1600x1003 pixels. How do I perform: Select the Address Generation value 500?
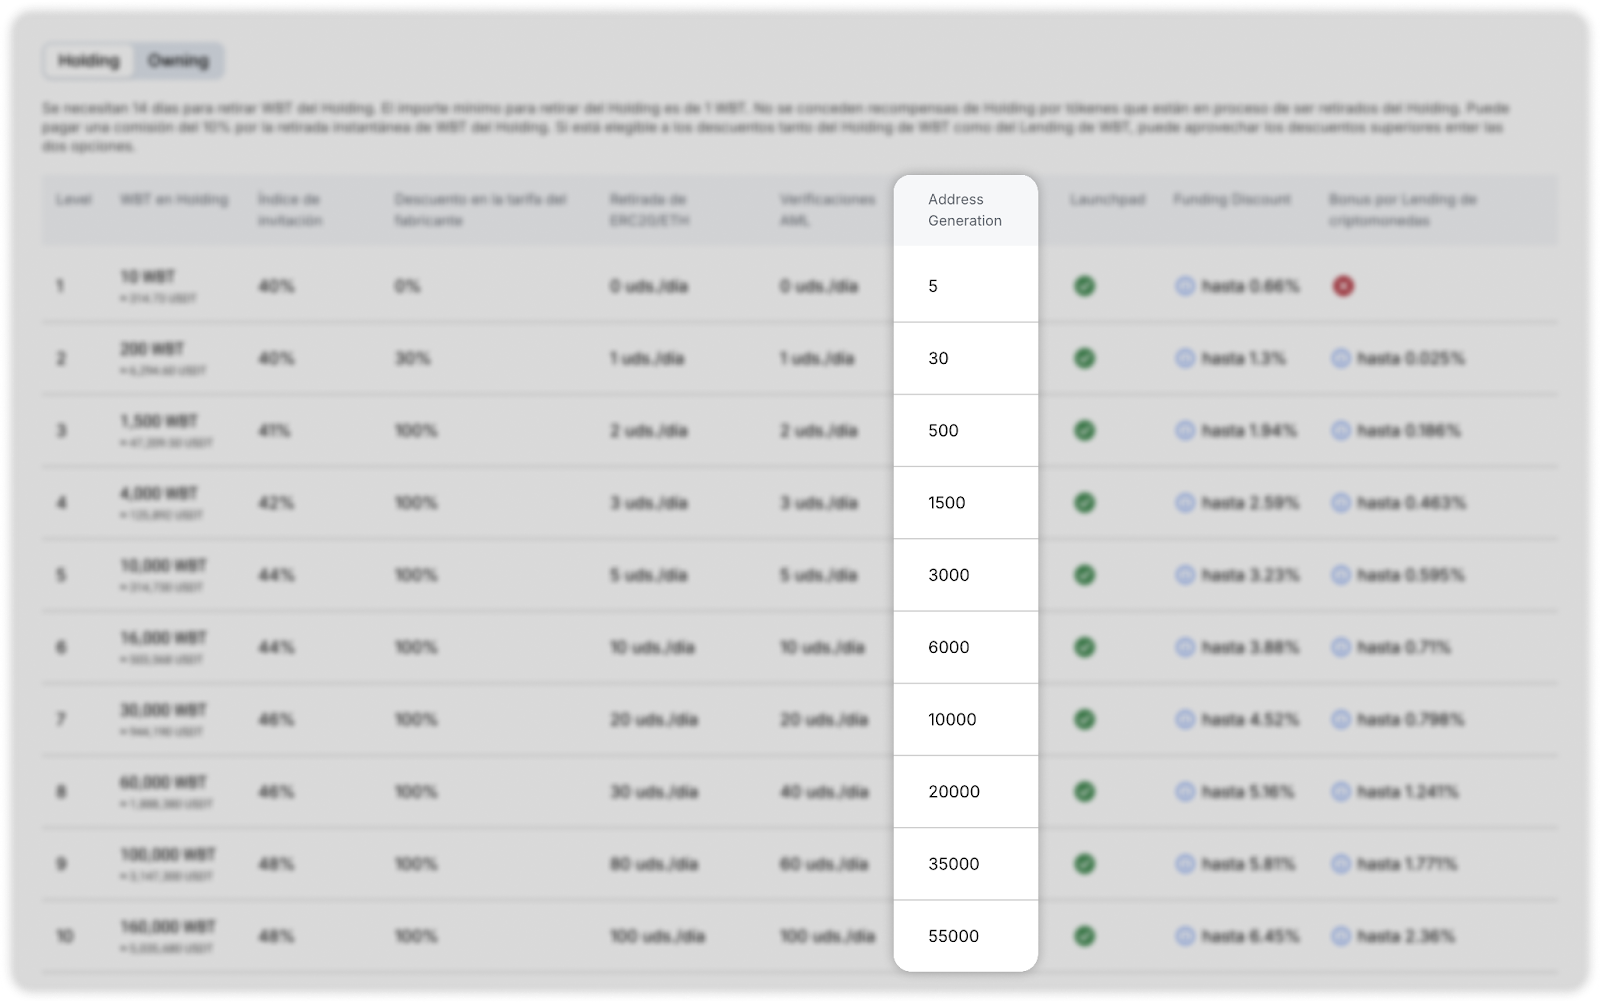(x=943, y=431)
